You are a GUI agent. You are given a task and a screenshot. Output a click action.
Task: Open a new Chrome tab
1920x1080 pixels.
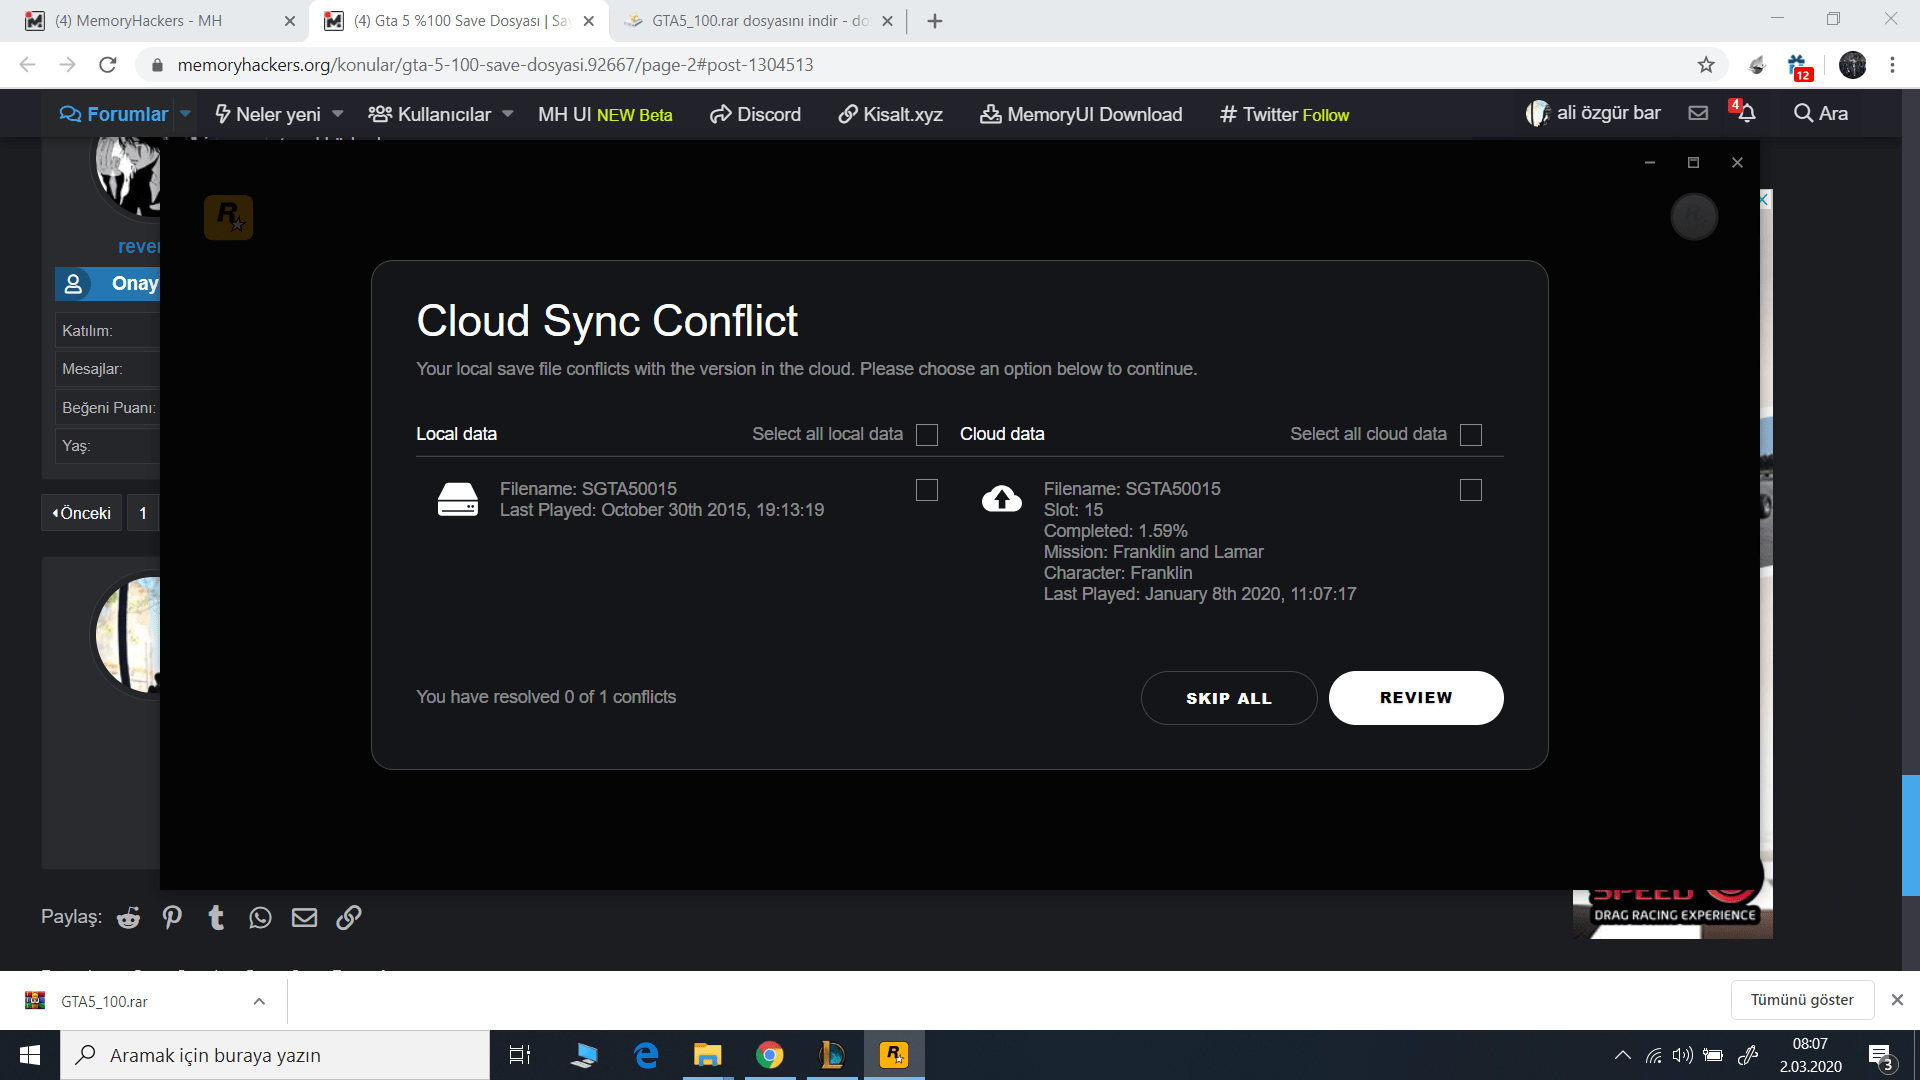tap(935, 21)
